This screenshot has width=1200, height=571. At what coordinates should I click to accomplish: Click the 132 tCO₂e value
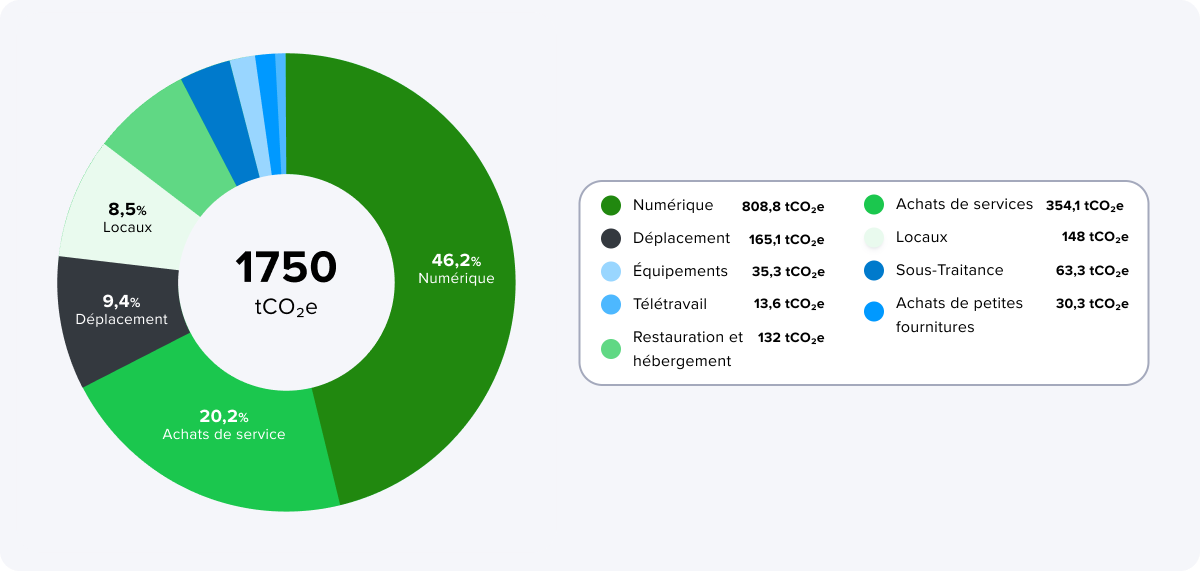[x=791, y=338]
